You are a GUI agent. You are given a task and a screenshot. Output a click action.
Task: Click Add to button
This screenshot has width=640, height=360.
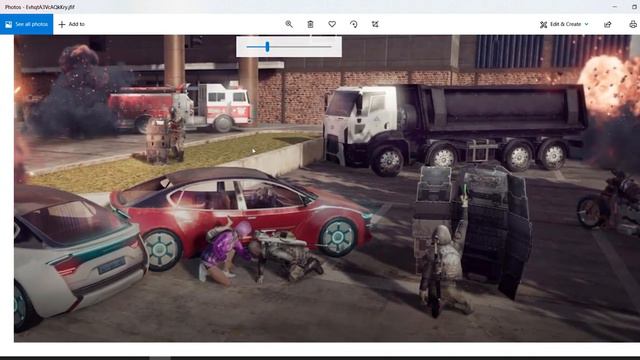71,24
